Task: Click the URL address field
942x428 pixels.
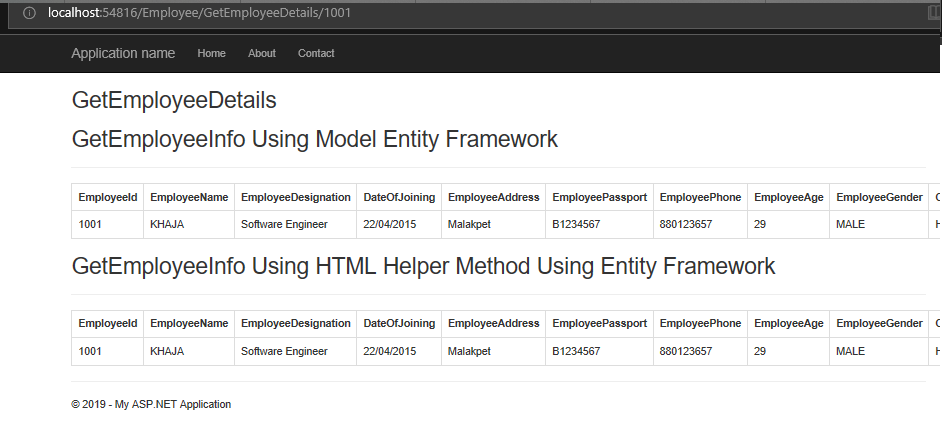Action: click(469, 13)
